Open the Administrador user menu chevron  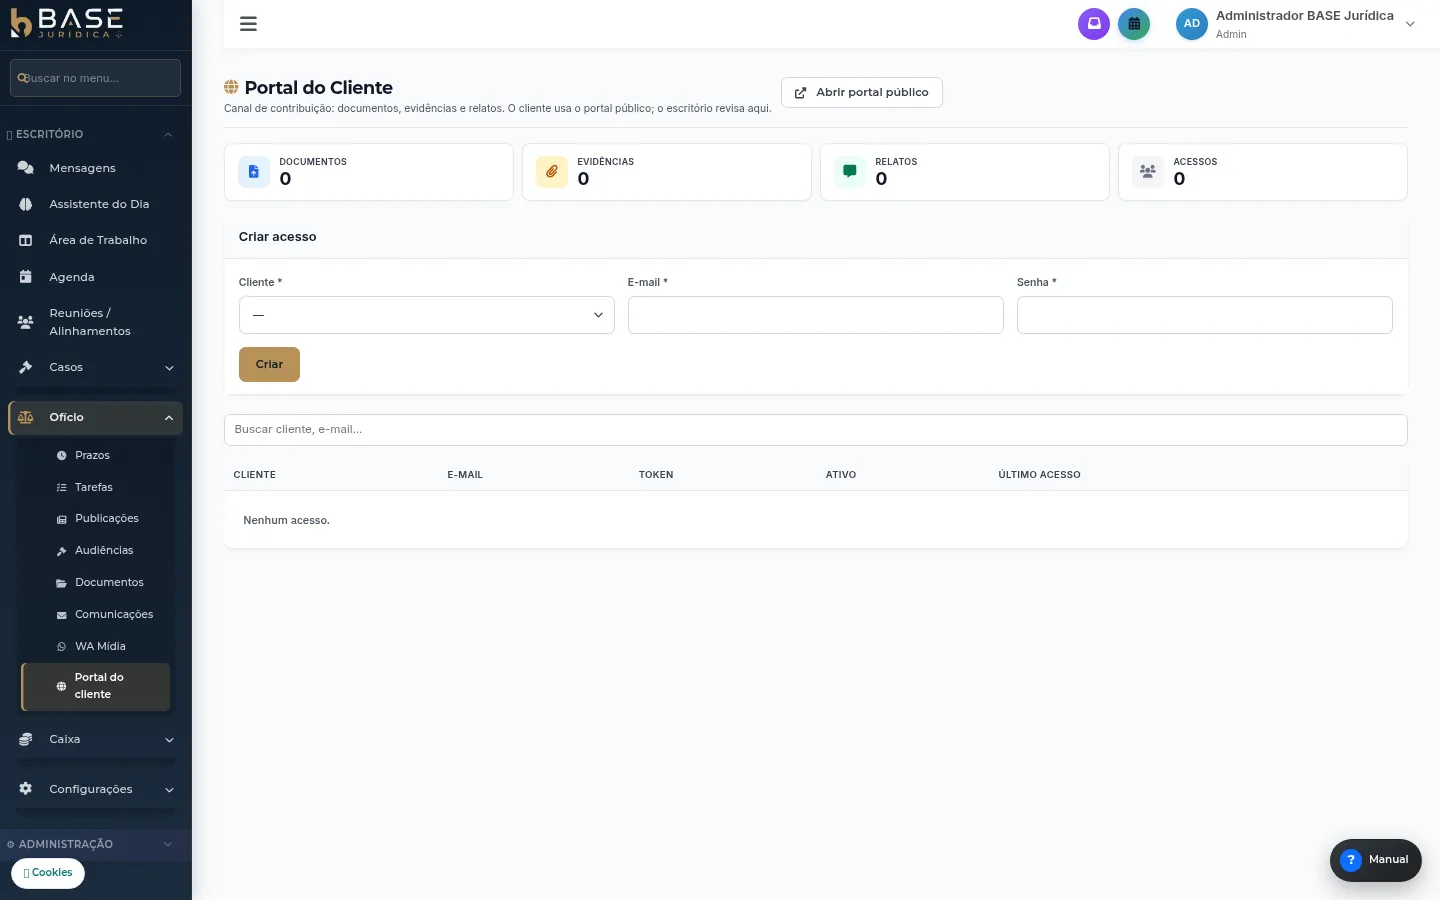pyautogui.click(x=1410, y=24)
